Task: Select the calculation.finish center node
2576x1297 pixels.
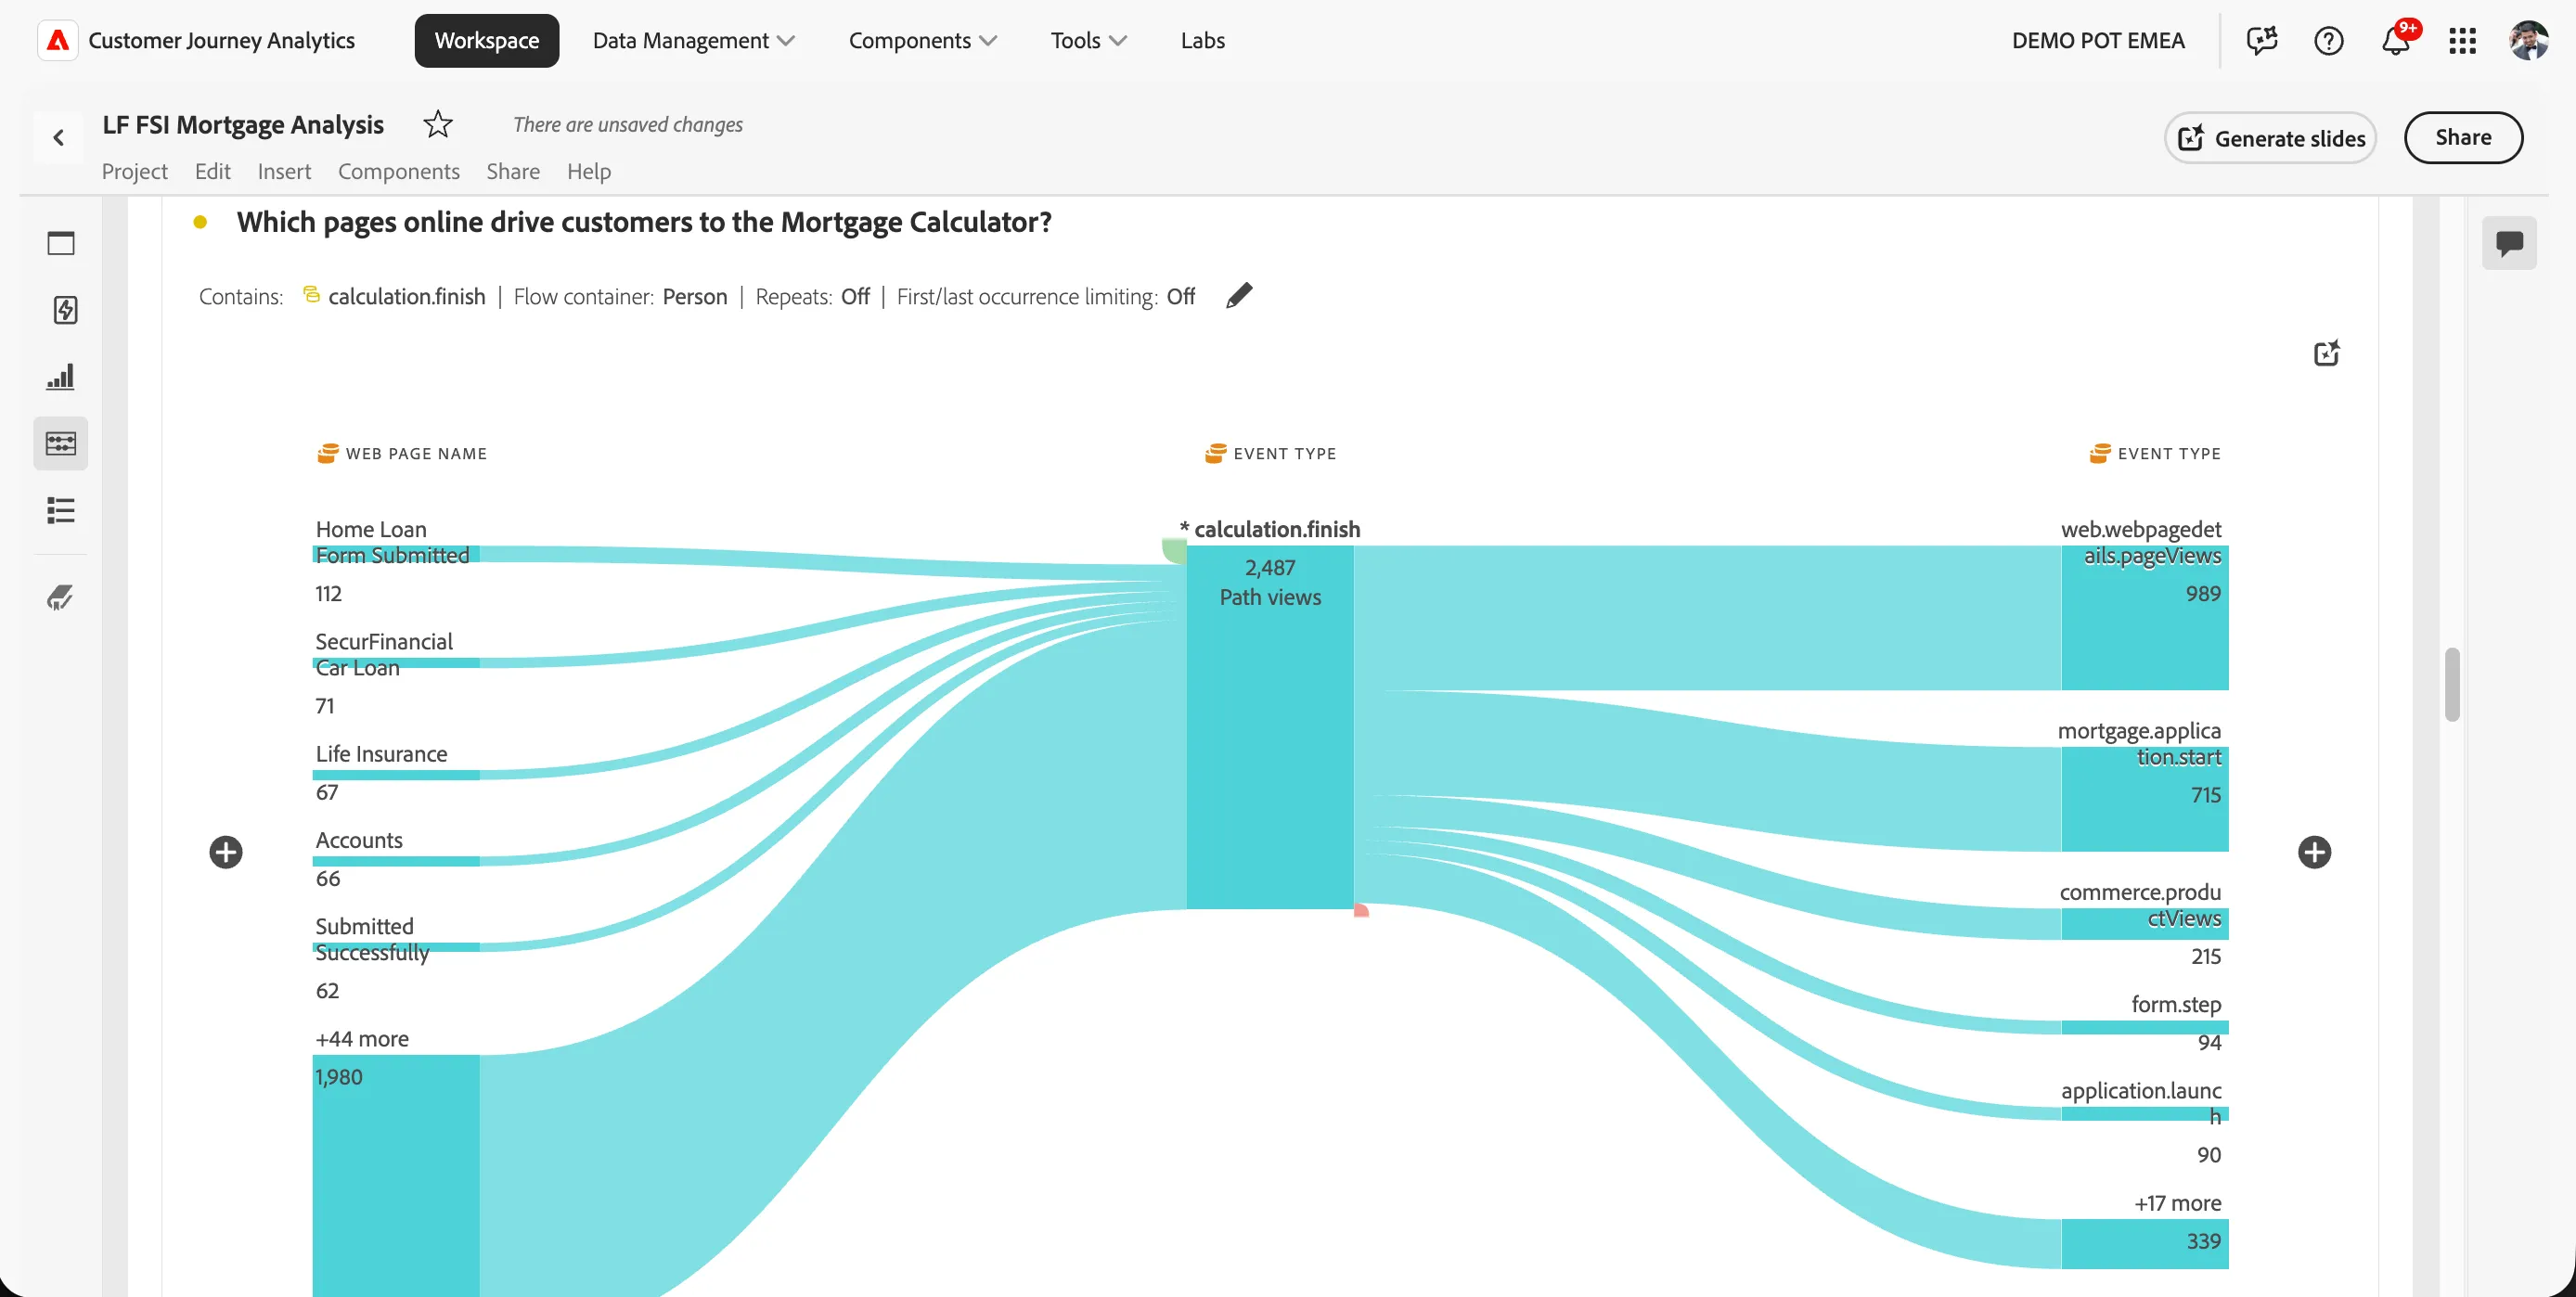Action: click(x=1270, y=727)
